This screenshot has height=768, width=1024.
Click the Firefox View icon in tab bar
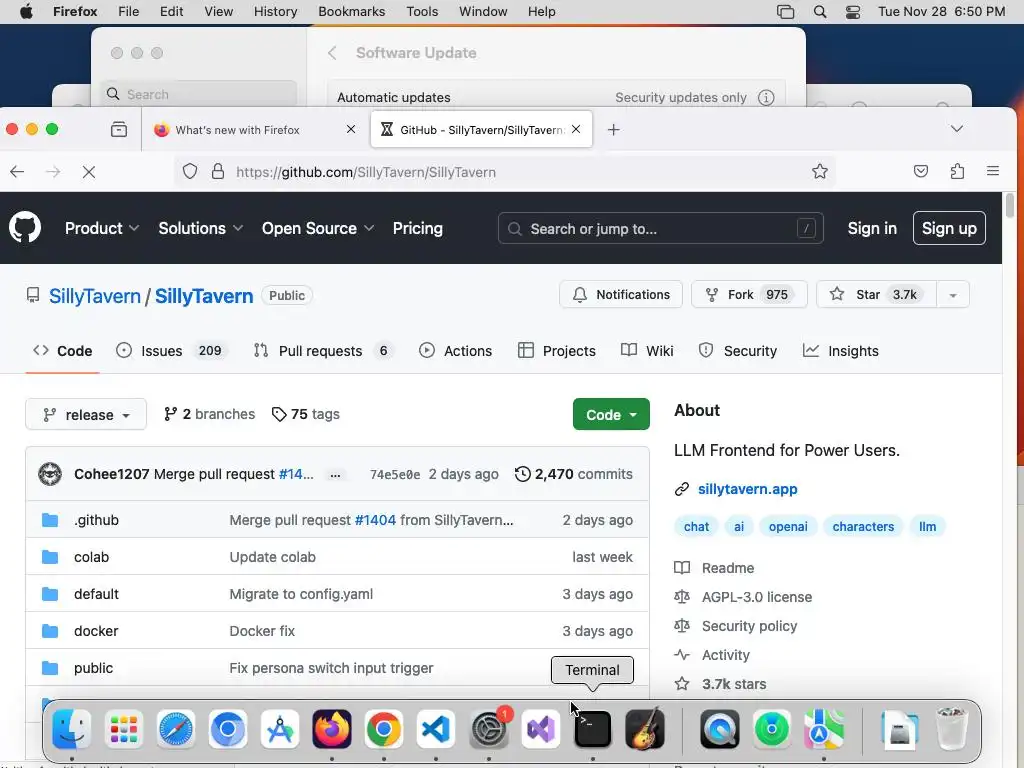point(119,129)
